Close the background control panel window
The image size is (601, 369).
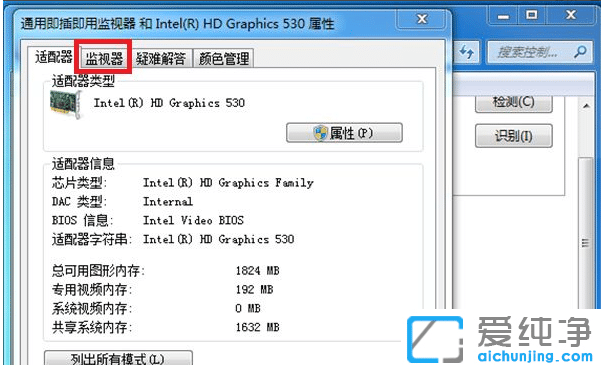coord(571,15)
